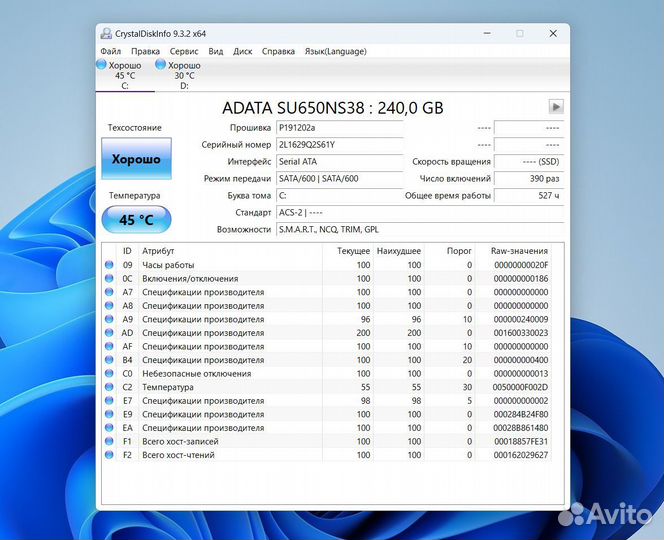Image resolution: width=664 pixels, height=540 pixels.
Task: Click the Хорошо health status button
Action: [x=136, y=159]
